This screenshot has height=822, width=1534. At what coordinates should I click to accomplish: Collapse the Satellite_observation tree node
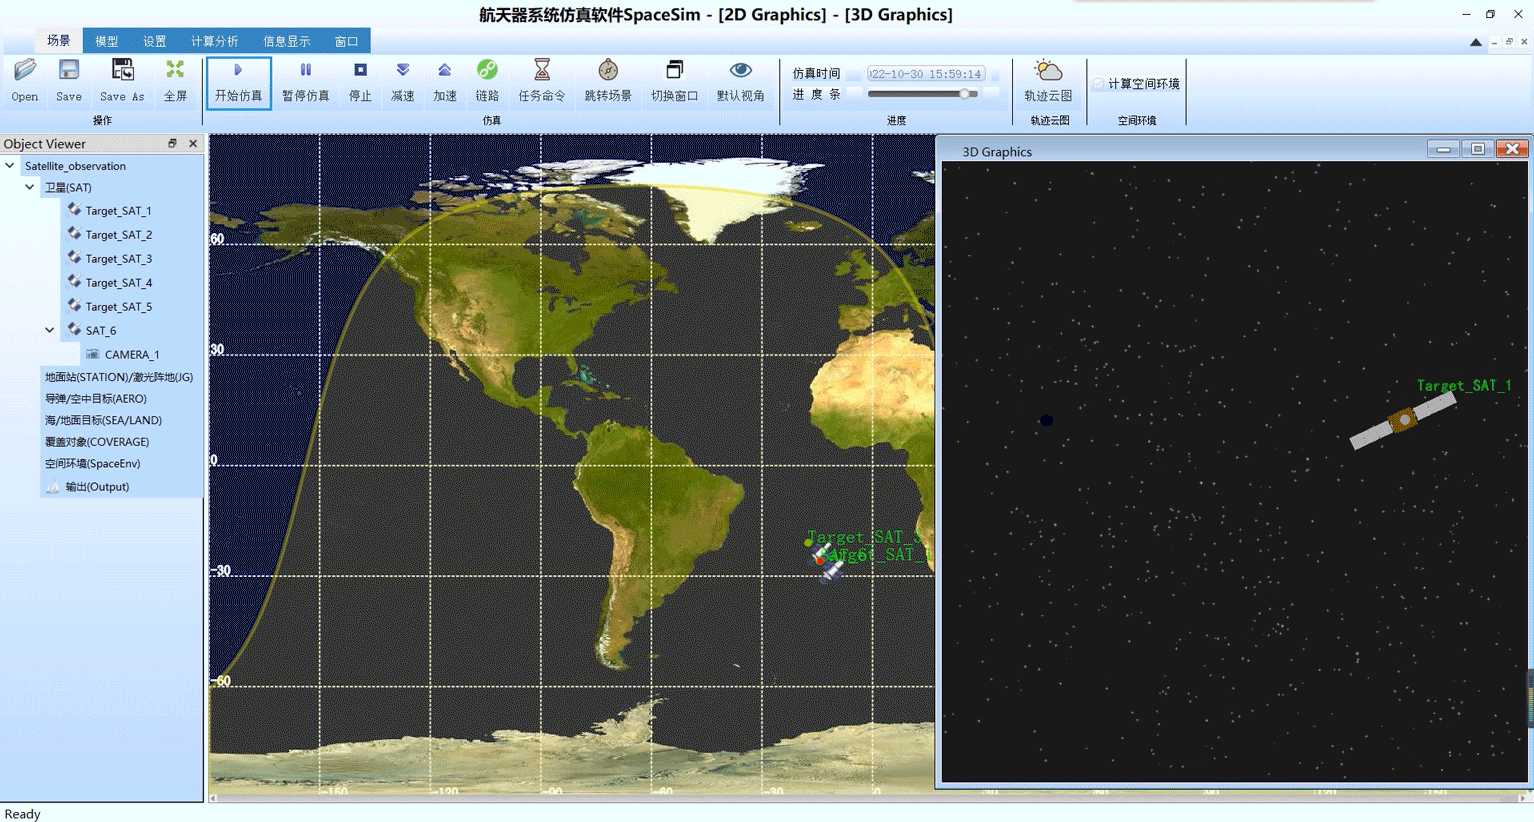click(10, 166)
